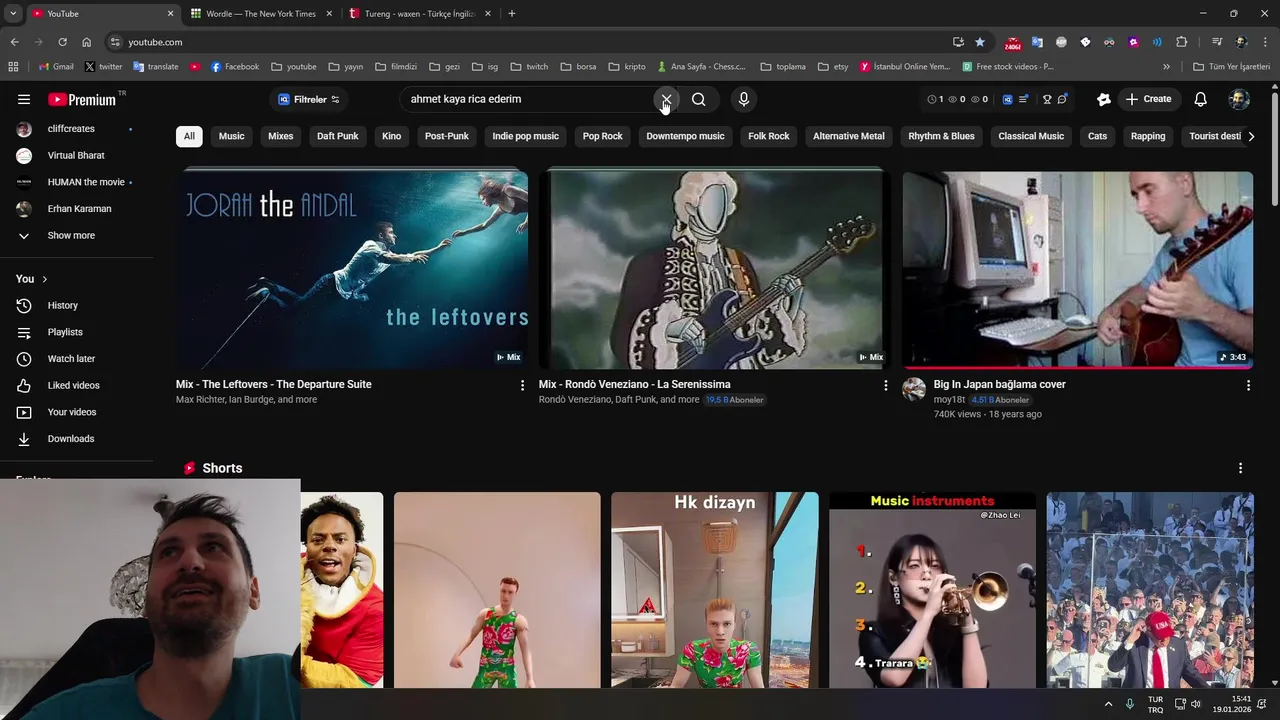
Task: Open The Leftovers Departure Suite mix thumbnail
Action: coord(352,270)
